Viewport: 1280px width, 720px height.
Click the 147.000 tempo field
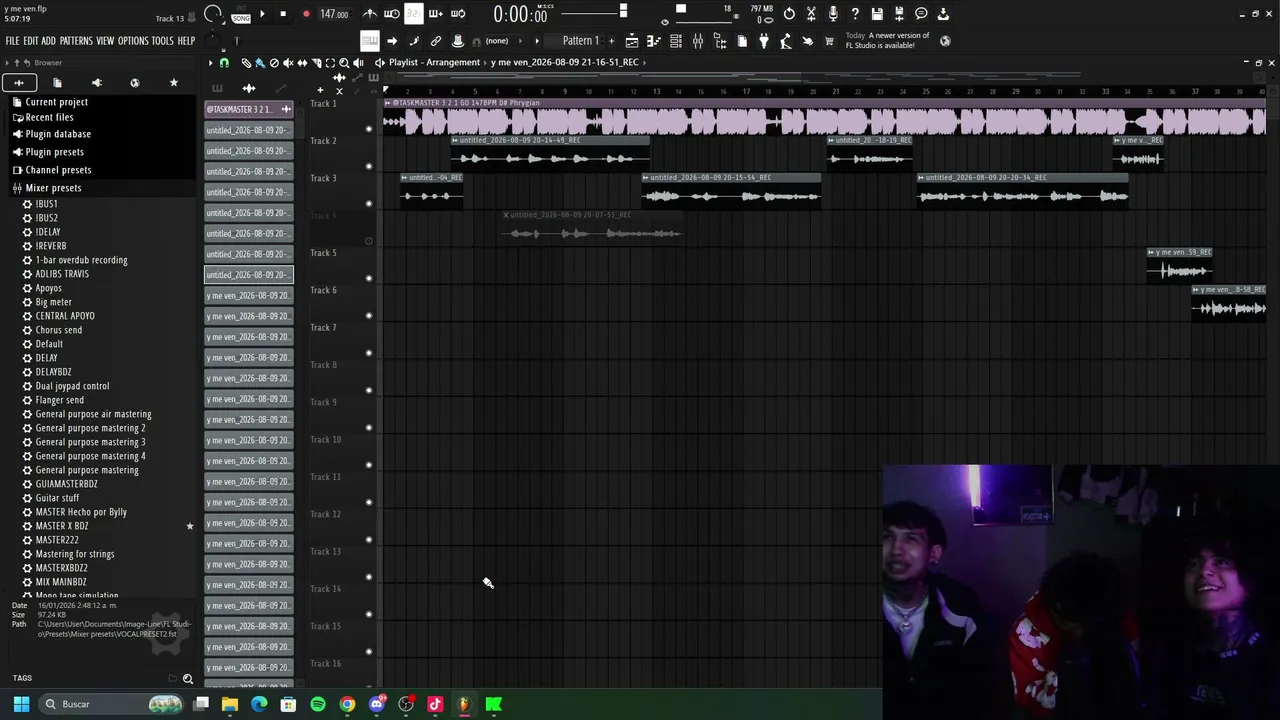pos(334,14)
